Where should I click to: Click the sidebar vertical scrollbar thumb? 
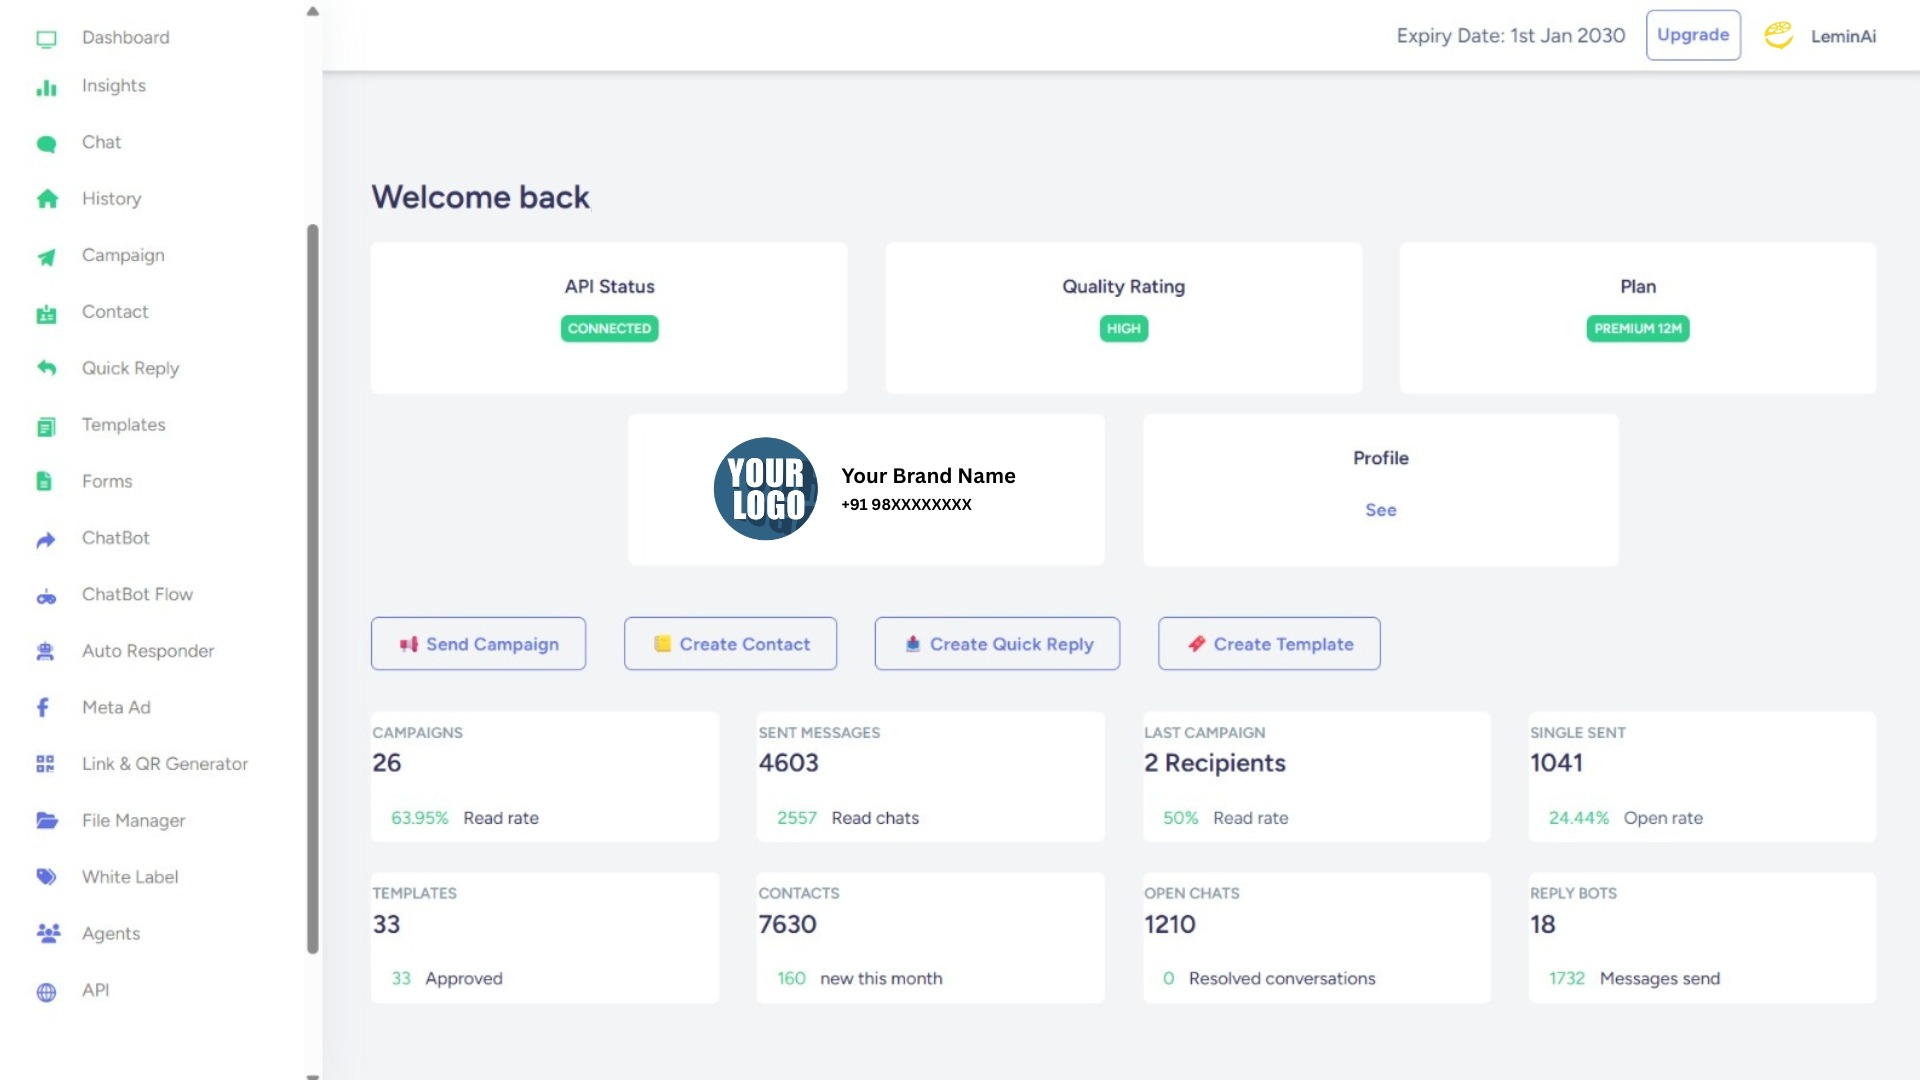(313, 588)
